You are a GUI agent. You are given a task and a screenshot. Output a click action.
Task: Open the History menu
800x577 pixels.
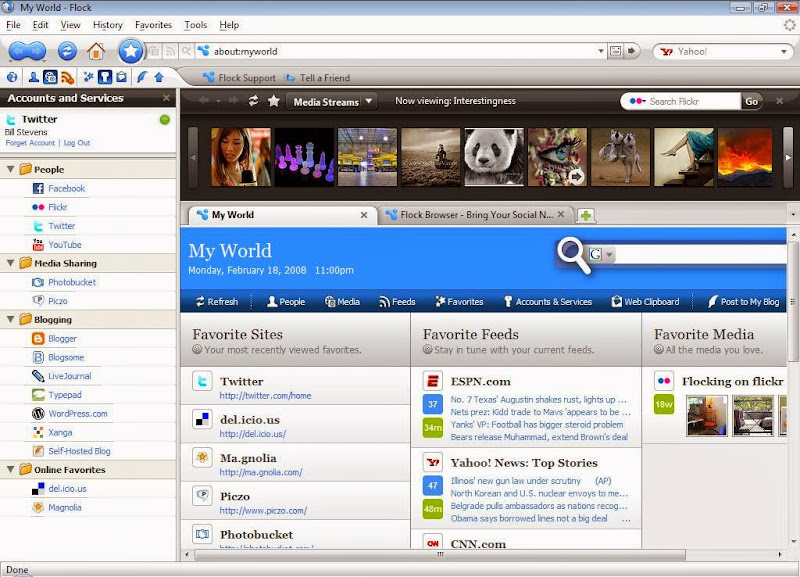coord(108,24)
